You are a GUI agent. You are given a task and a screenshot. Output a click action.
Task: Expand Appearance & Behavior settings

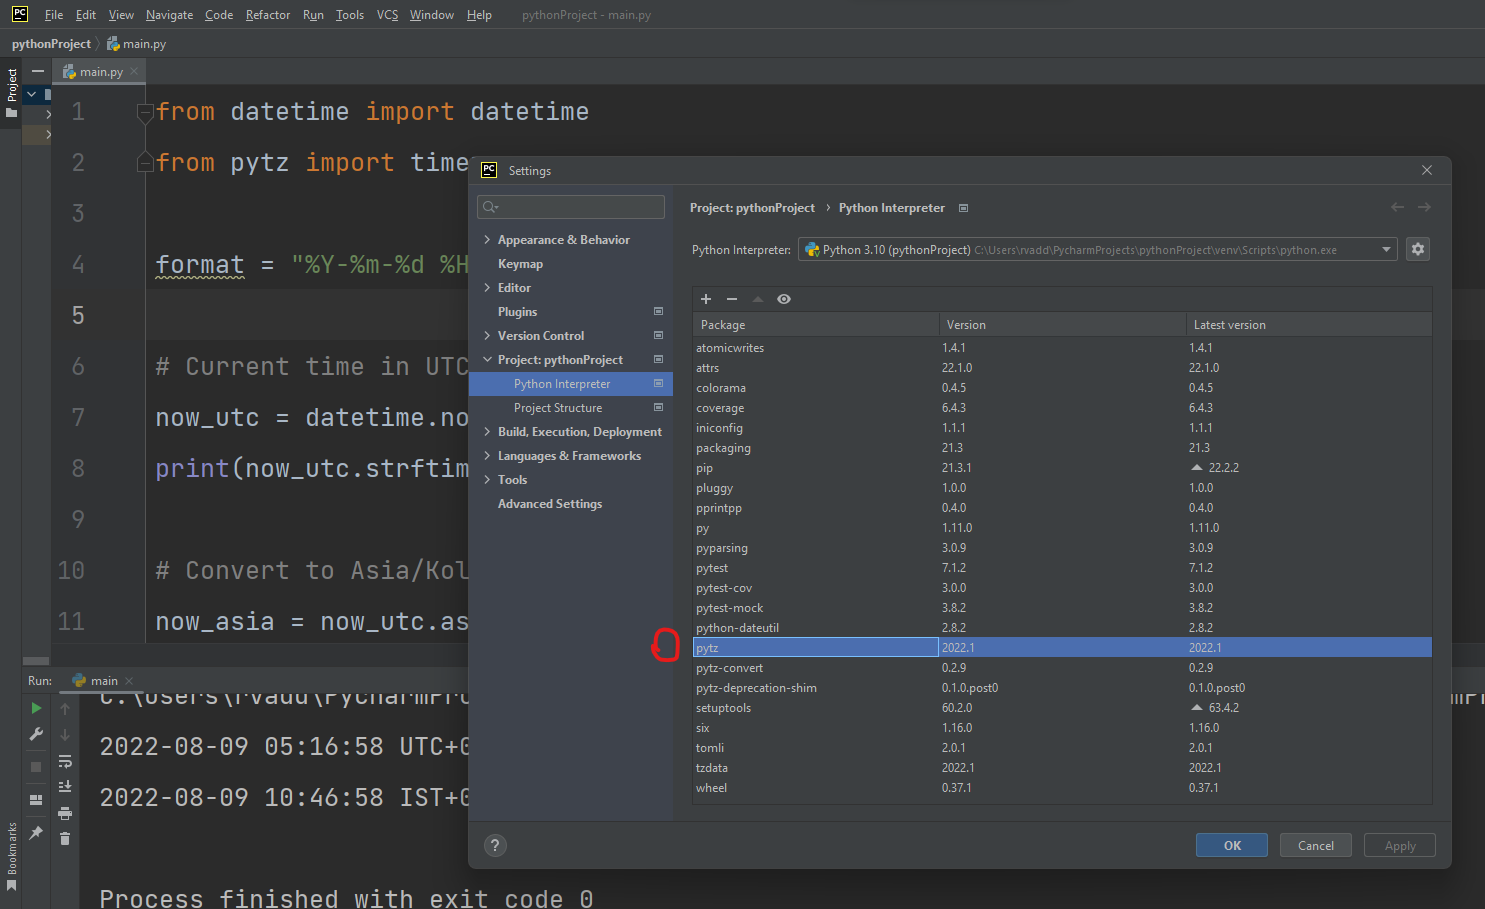487,240
